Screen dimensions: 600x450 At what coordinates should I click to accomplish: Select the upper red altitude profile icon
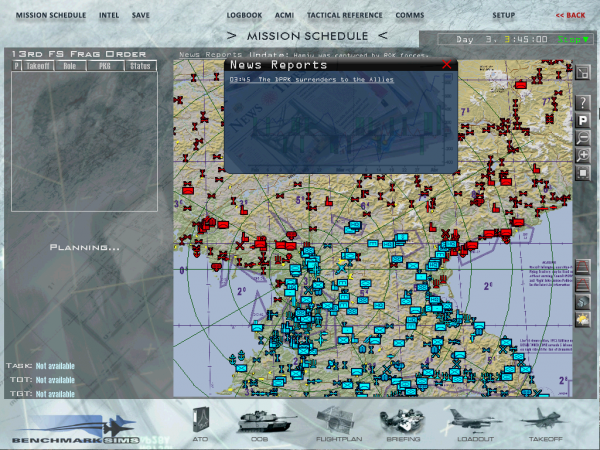[583, 266]
